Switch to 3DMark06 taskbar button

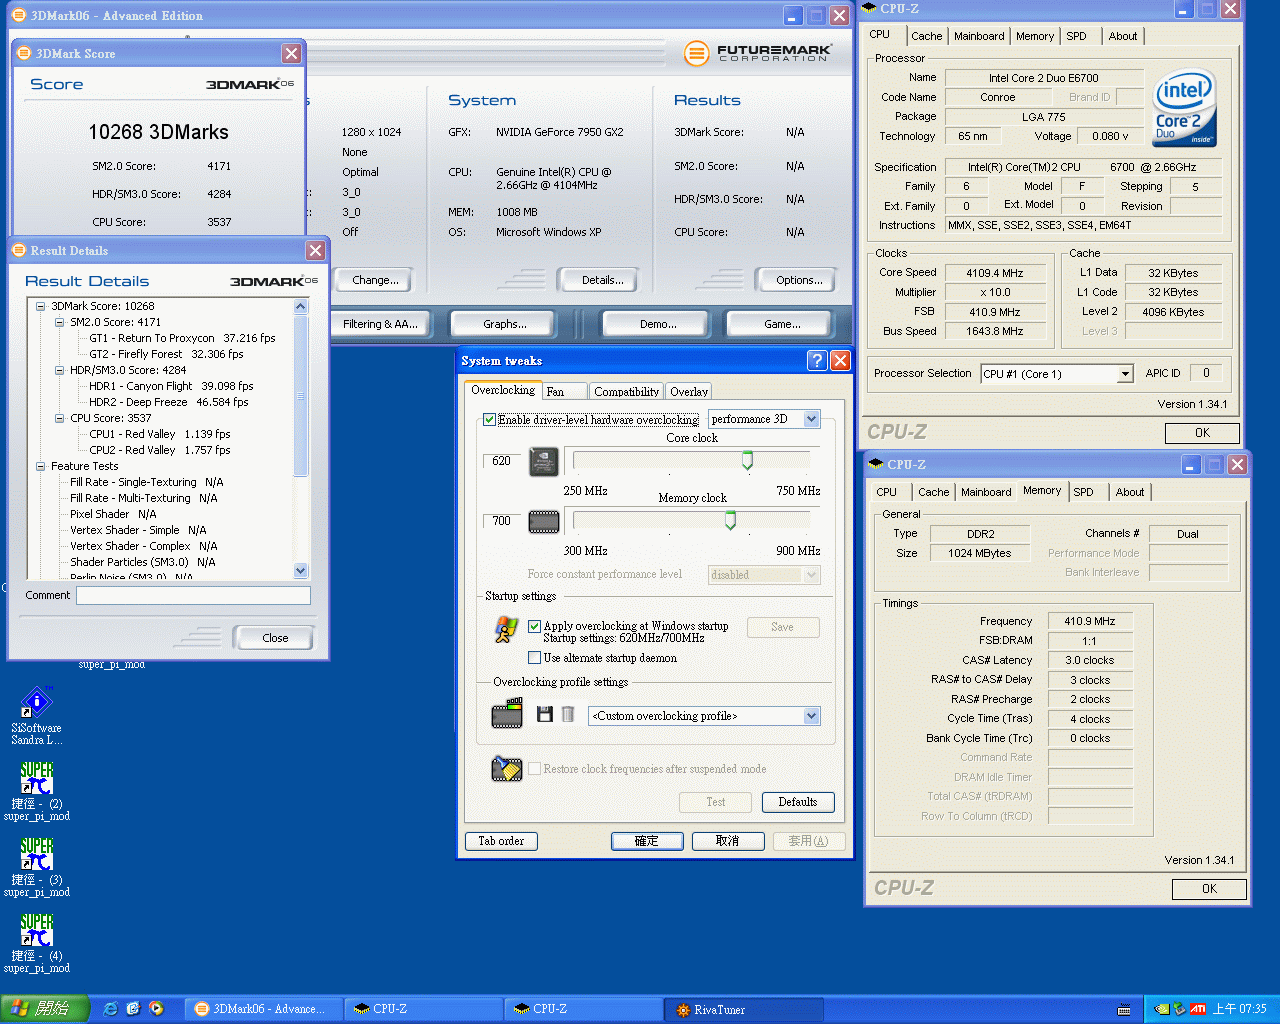(x=263, y=1009)
